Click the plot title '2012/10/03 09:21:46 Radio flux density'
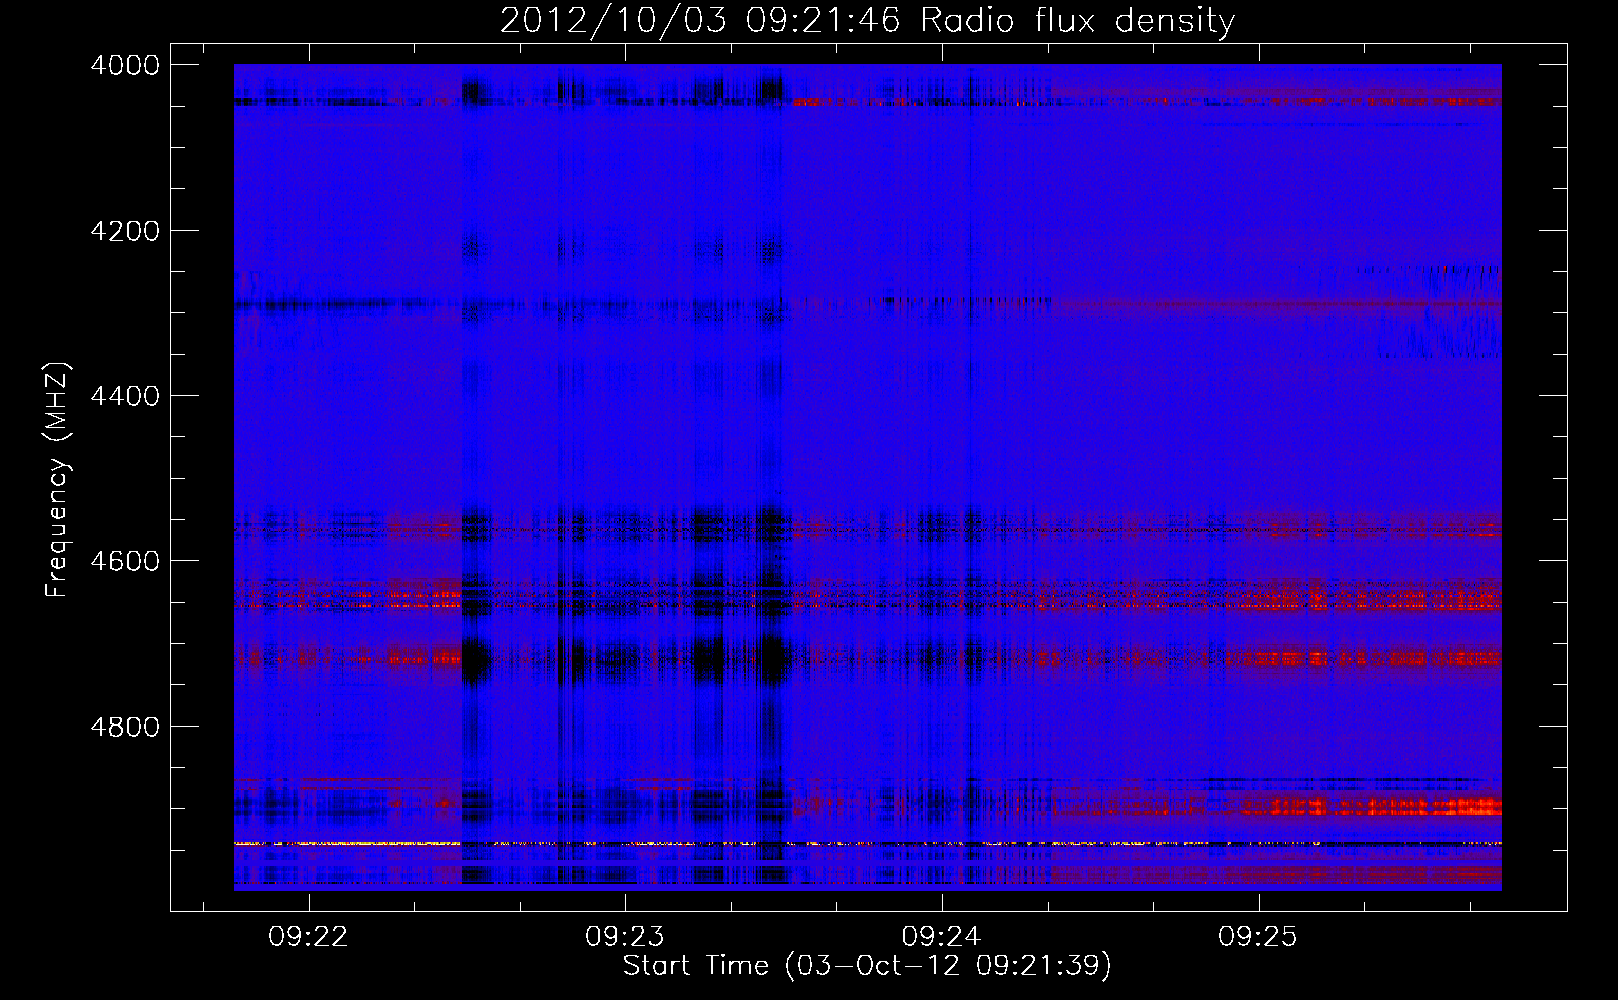Image resolution: width=1618 pixels, height=1000 pixels. [867, 20]
